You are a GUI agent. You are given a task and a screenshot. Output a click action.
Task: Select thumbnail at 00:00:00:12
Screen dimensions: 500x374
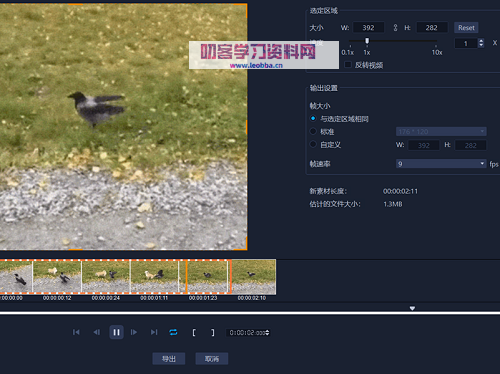tap(57, 277)
